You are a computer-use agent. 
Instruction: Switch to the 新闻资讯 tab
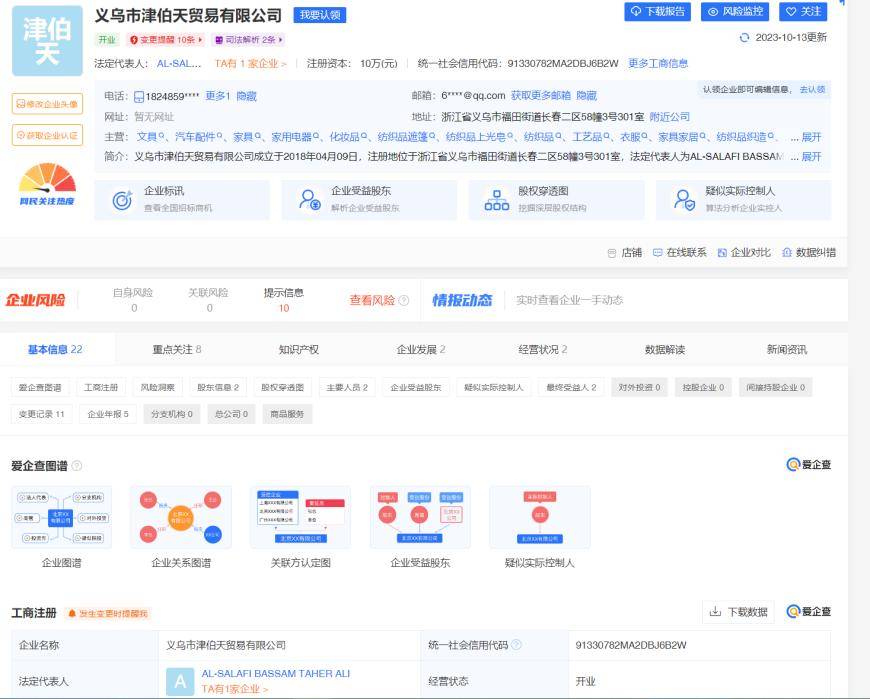point(787,350)
